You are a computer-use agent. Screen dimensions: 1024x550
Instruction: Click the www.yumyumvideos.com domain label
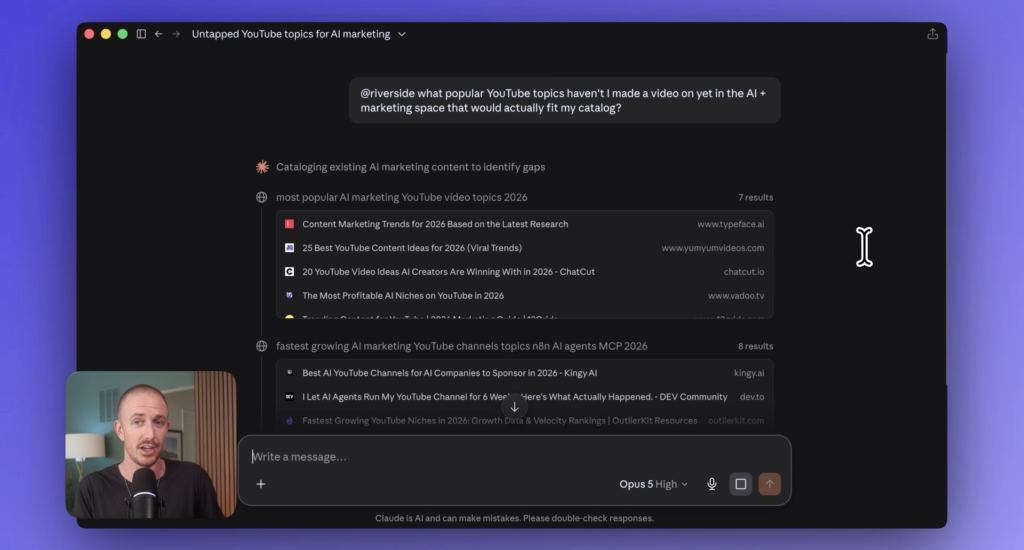click(x=712, y=248)
